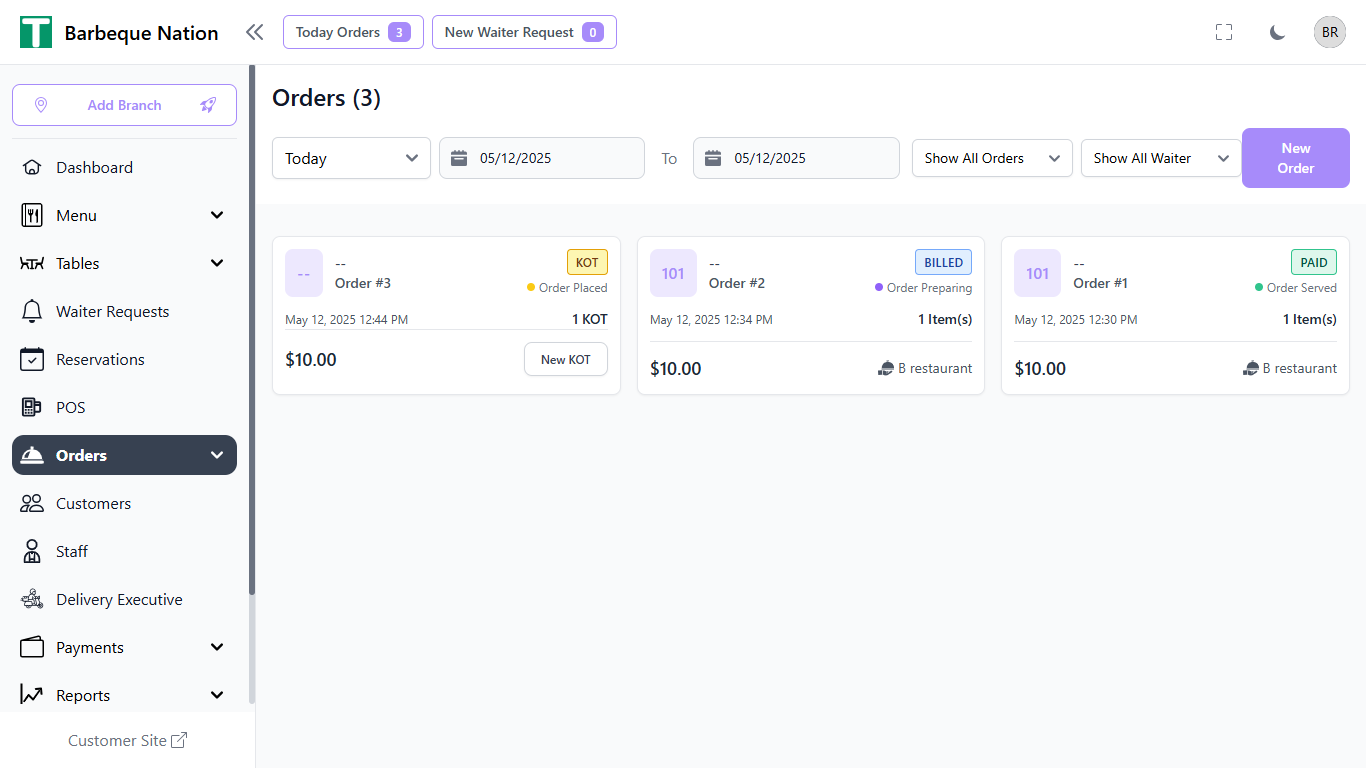This screenshot has width=1366, height=768.
Task: Select the Staff person icon
Action: (x=33, y=551)
